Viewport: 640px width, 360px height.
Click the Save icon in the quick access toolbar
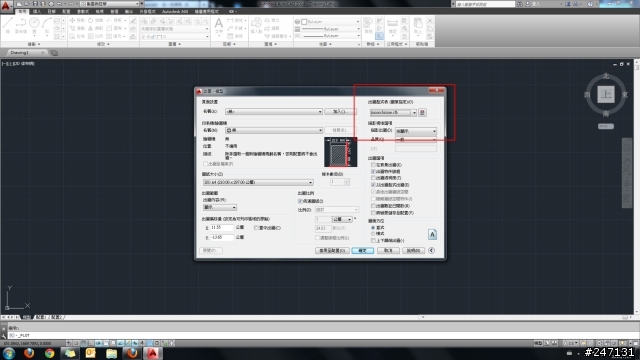click(36, 4)
